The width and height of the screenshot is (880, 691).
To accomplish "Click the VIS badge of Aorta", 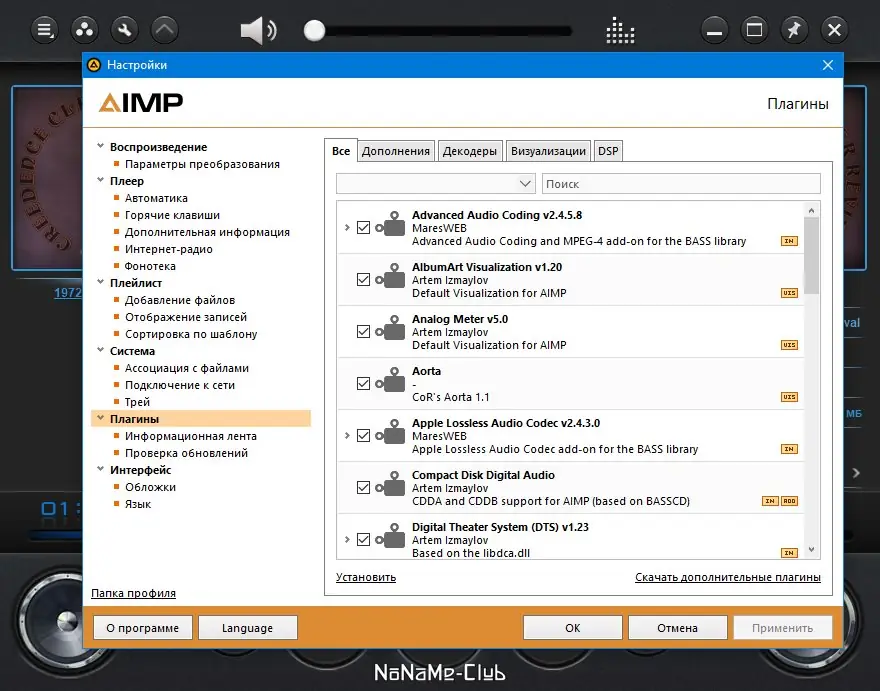I will pyautogui.click(x=789, y=397).
